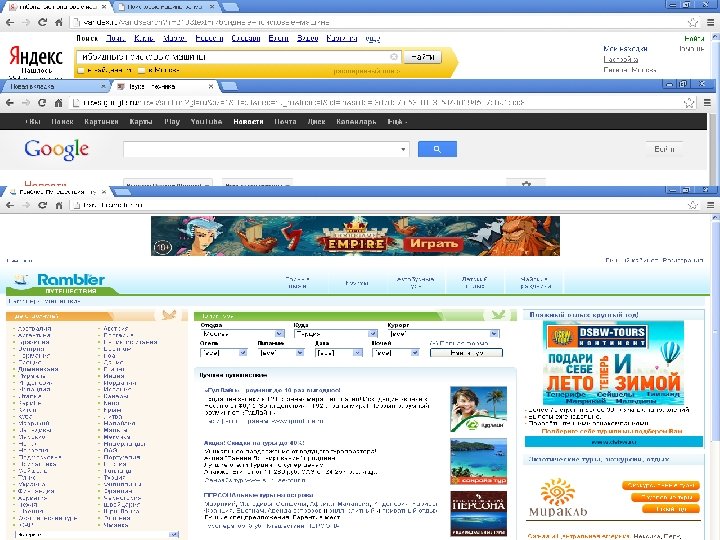
Task: Go back in the Rambler browser window
Action: coord(10,205)
